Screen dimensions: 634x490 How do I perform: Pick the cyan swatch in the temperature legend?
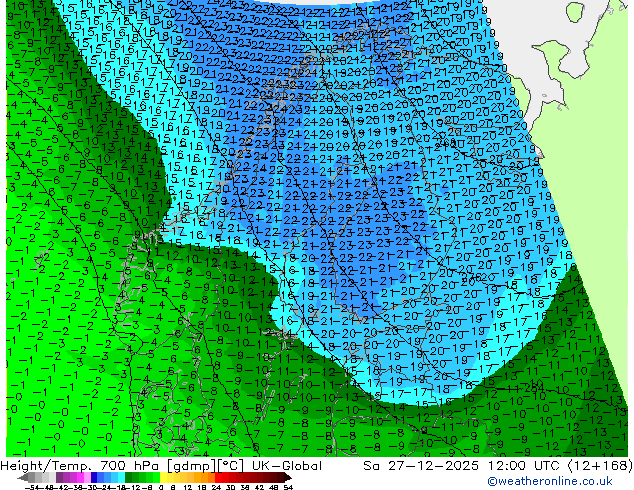[x=122, y=478]
